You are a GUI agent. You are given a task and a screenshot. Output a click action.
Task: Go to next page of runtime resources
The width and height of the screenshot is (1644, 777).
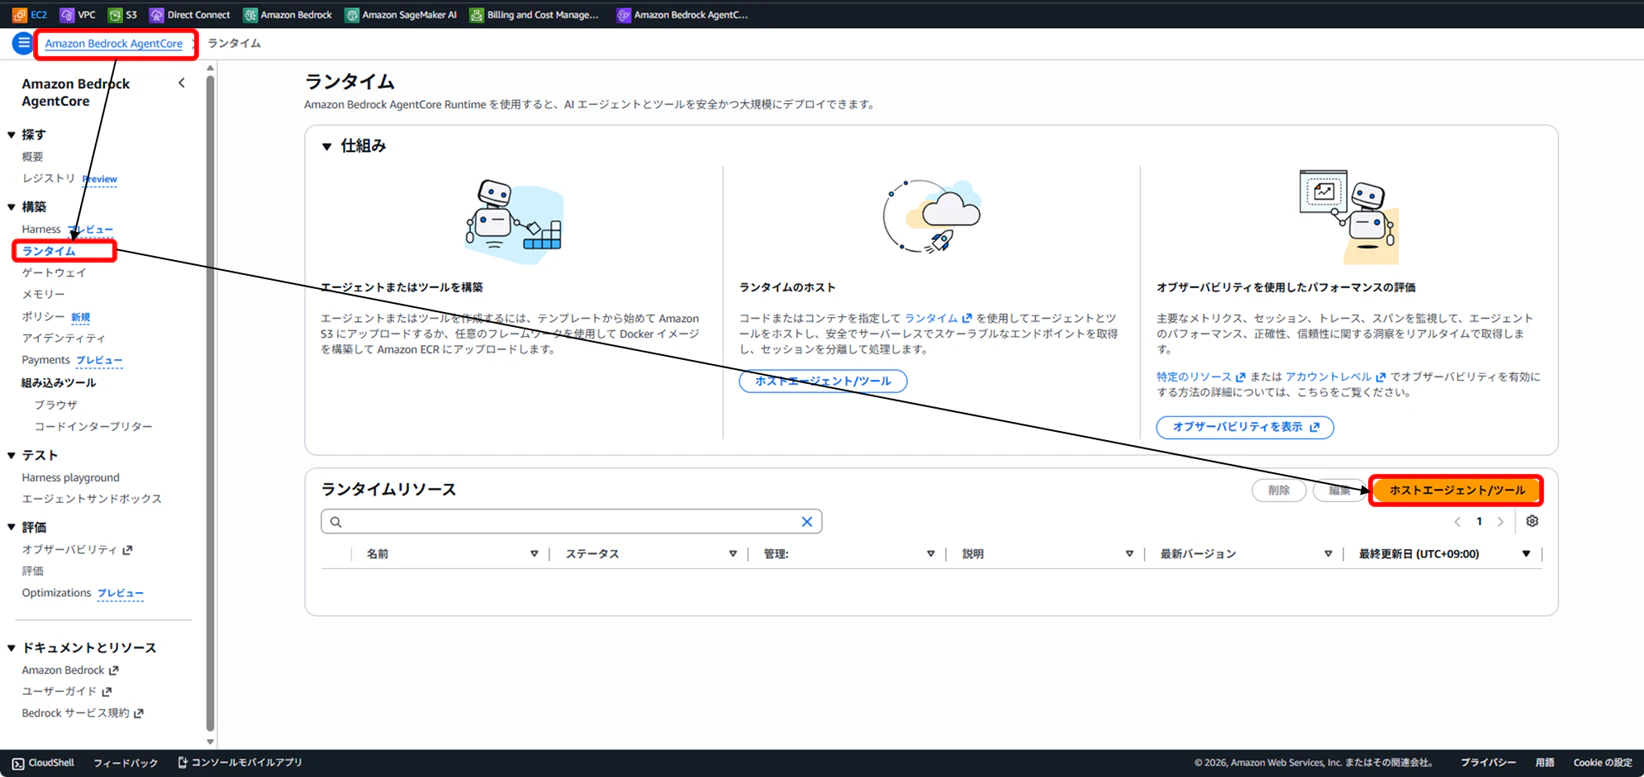point(1500,522)
